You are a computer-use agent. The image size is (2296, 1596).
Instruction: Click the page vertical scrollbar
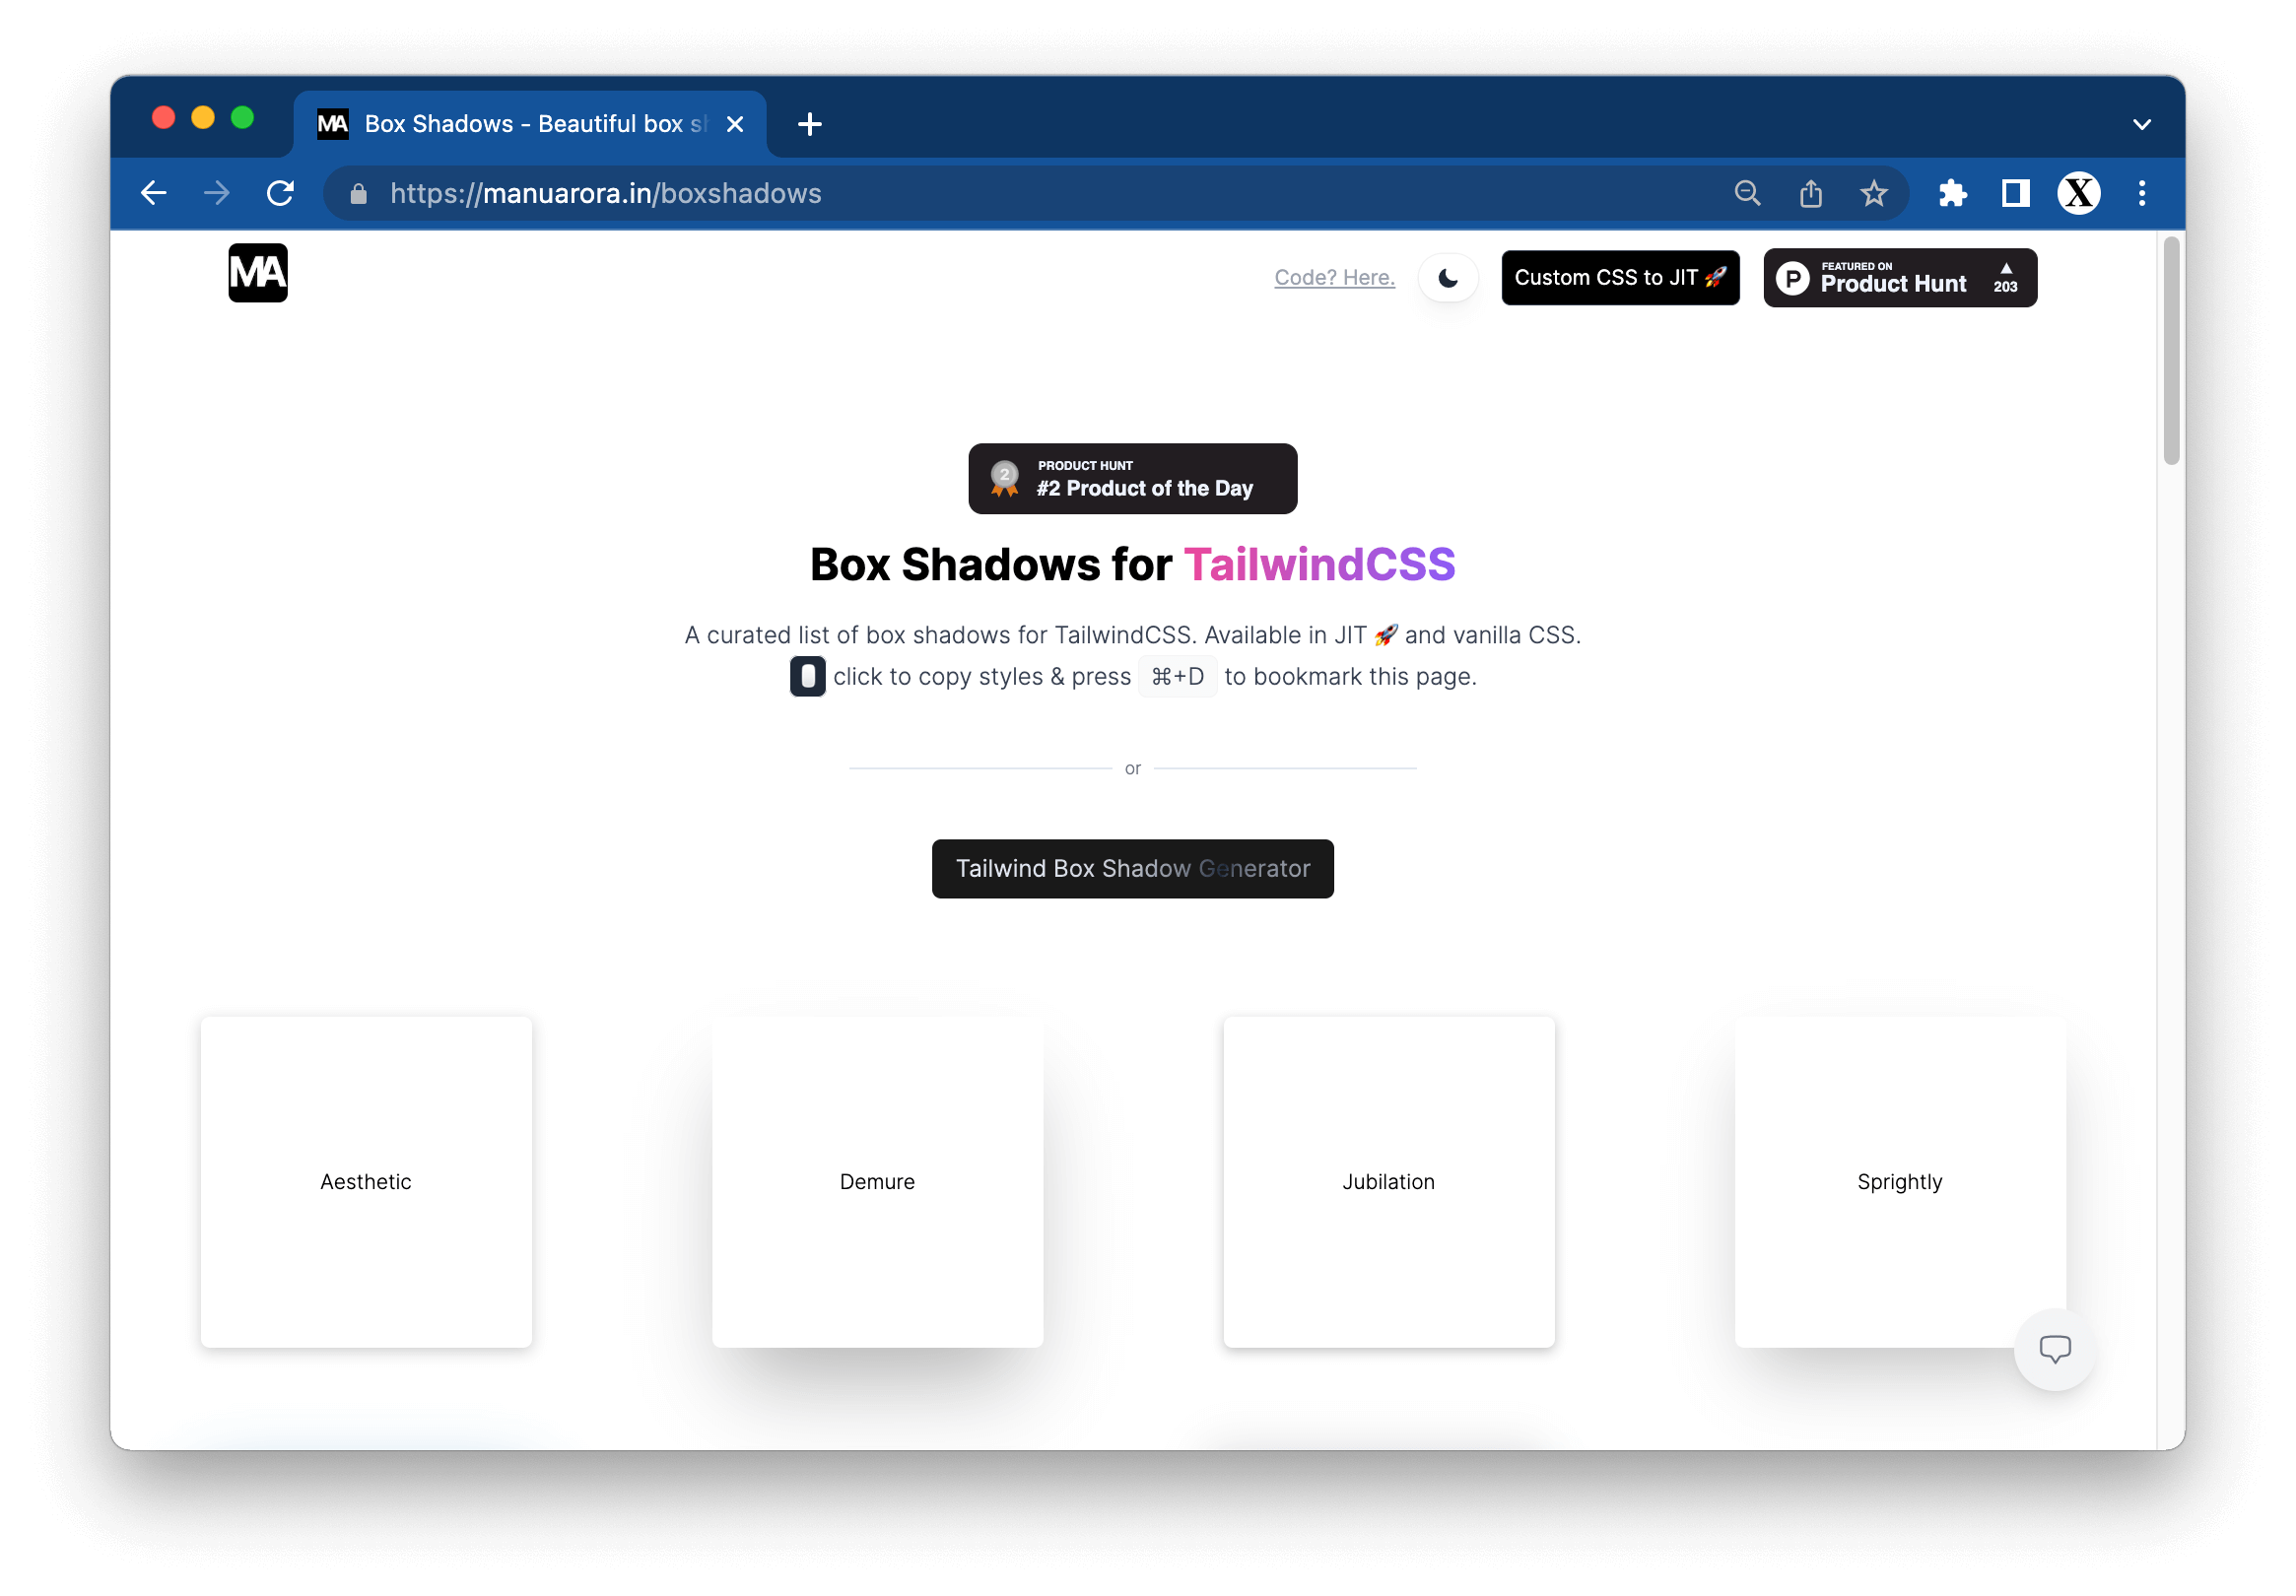[2170, 350]
